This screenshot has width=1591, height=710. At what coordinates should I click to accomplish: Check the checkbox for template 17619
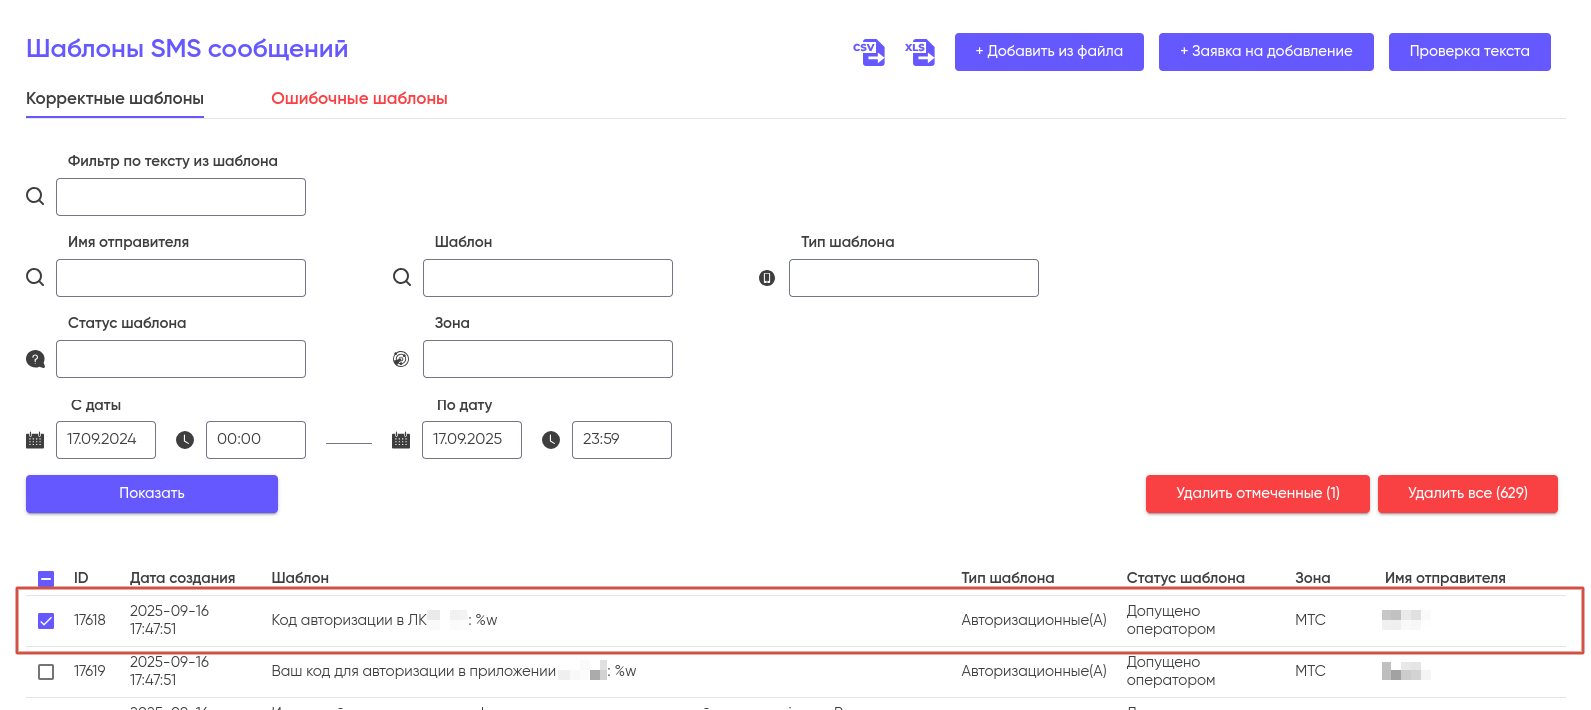46,672
